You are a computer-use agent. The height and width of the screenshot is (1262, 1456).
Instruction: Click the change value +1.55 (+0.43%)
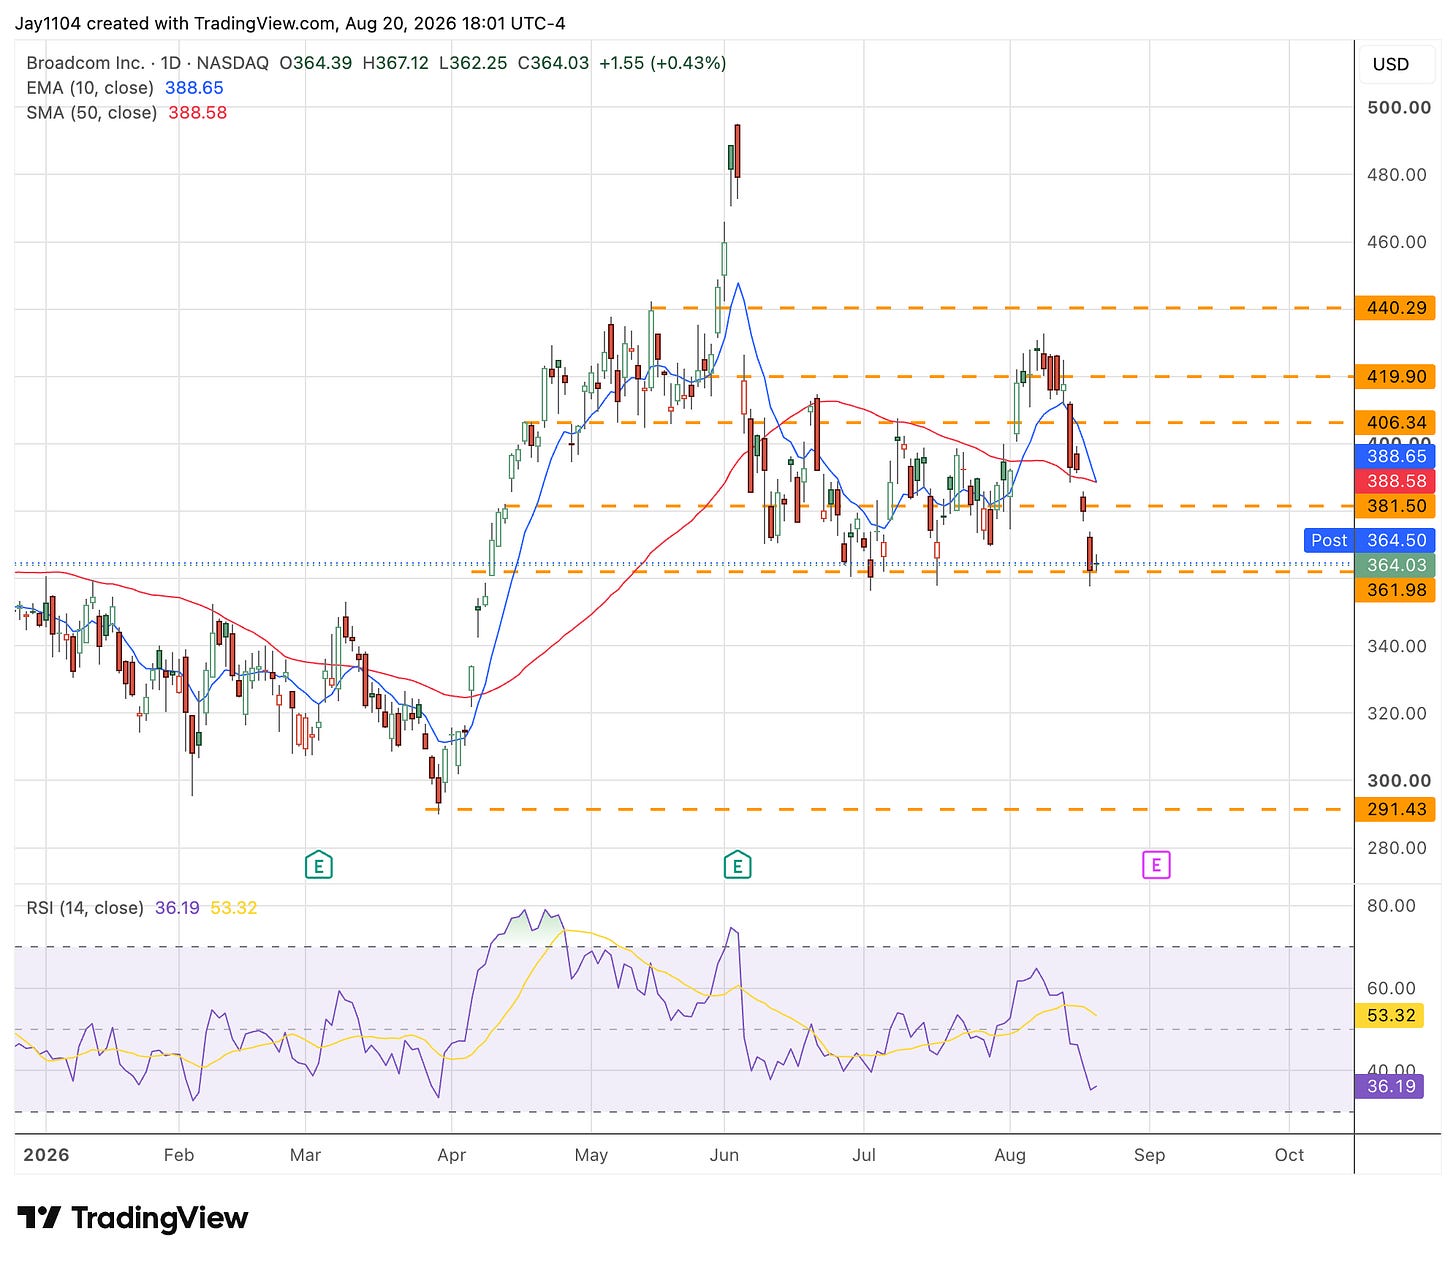pos(663,63)
